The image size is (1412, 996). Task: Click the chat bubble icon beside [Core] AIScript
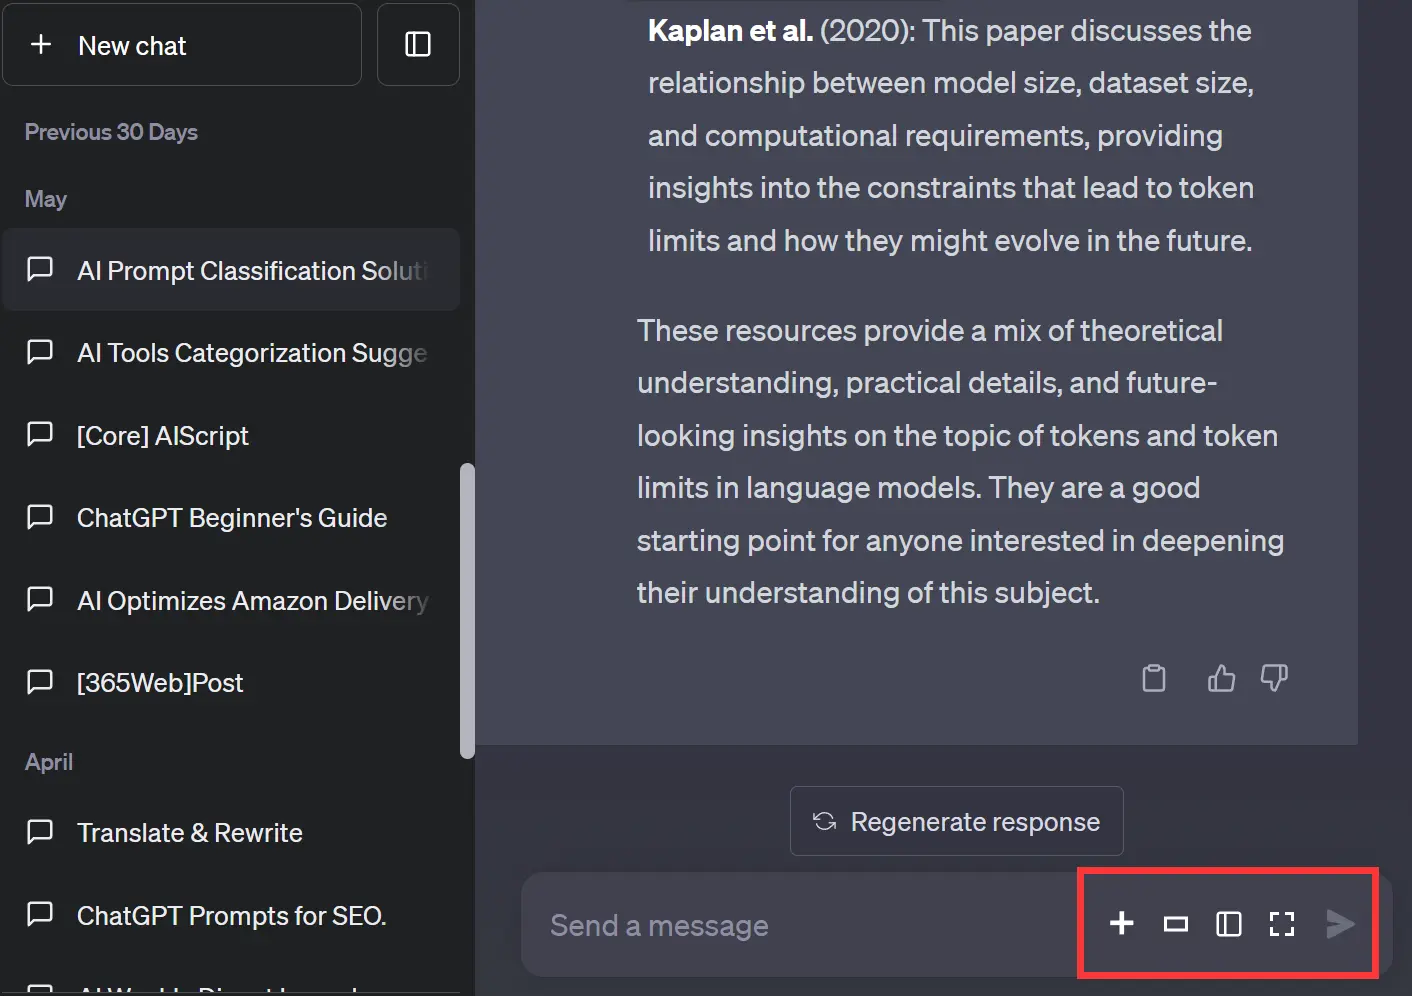(x=40, y=434)
